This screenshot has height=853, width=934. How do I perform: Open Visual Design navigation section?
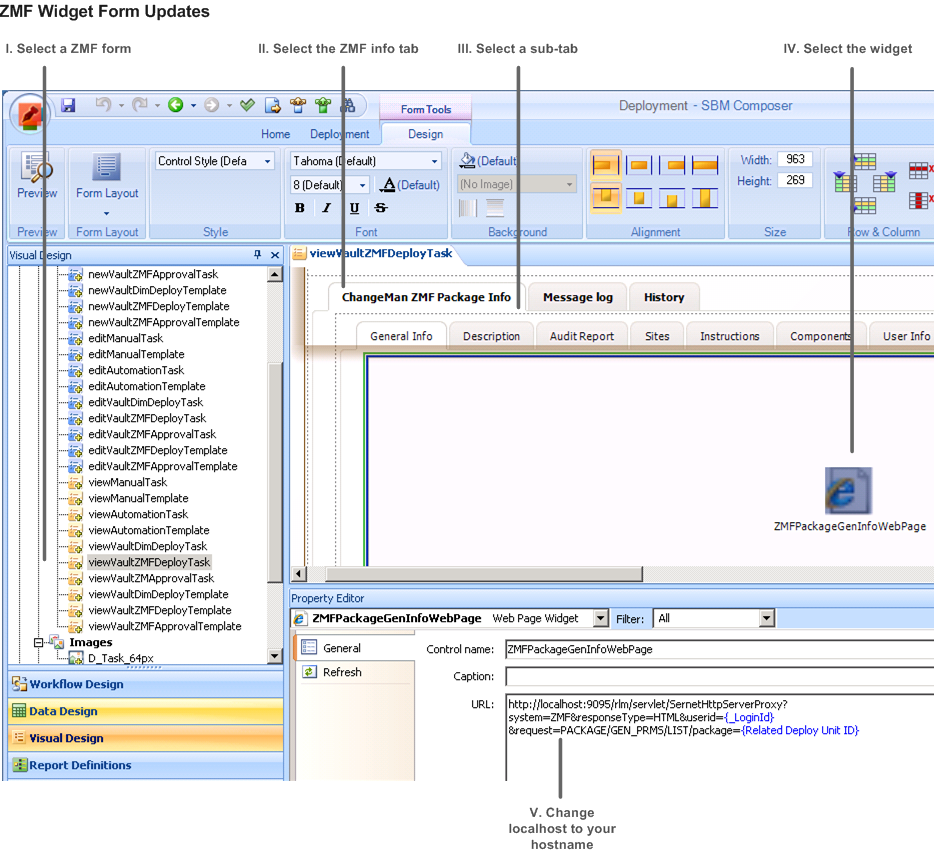coord(146,738)
